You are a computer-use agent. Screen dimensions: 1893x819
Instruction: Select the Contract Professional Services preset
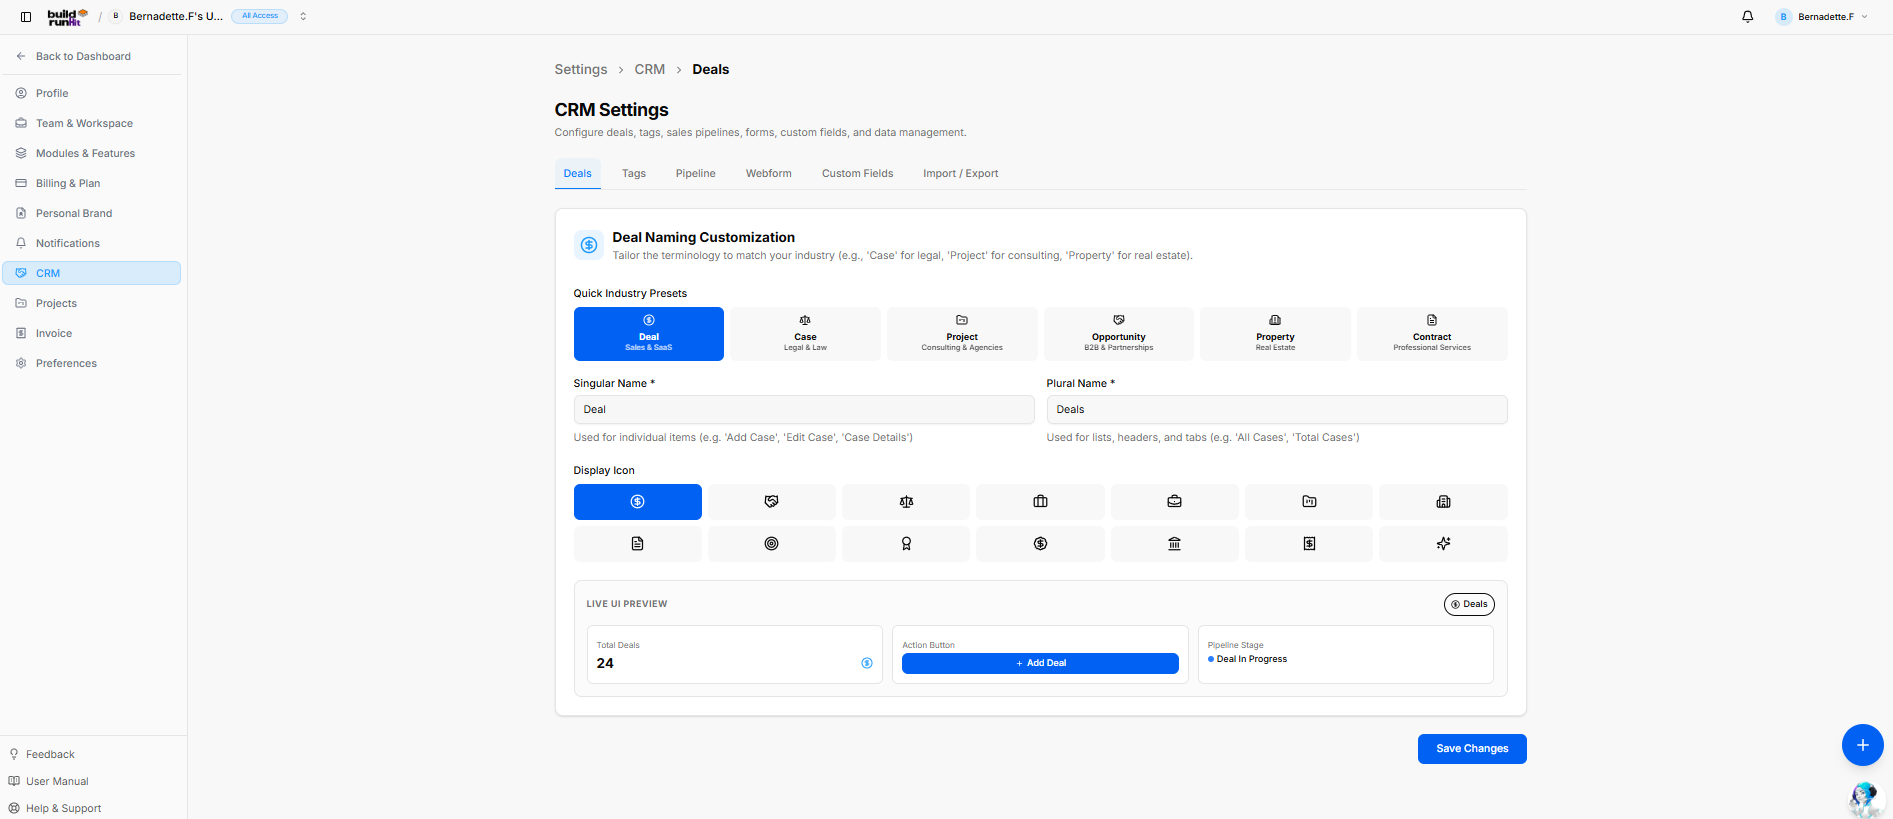coord(1432,334)
